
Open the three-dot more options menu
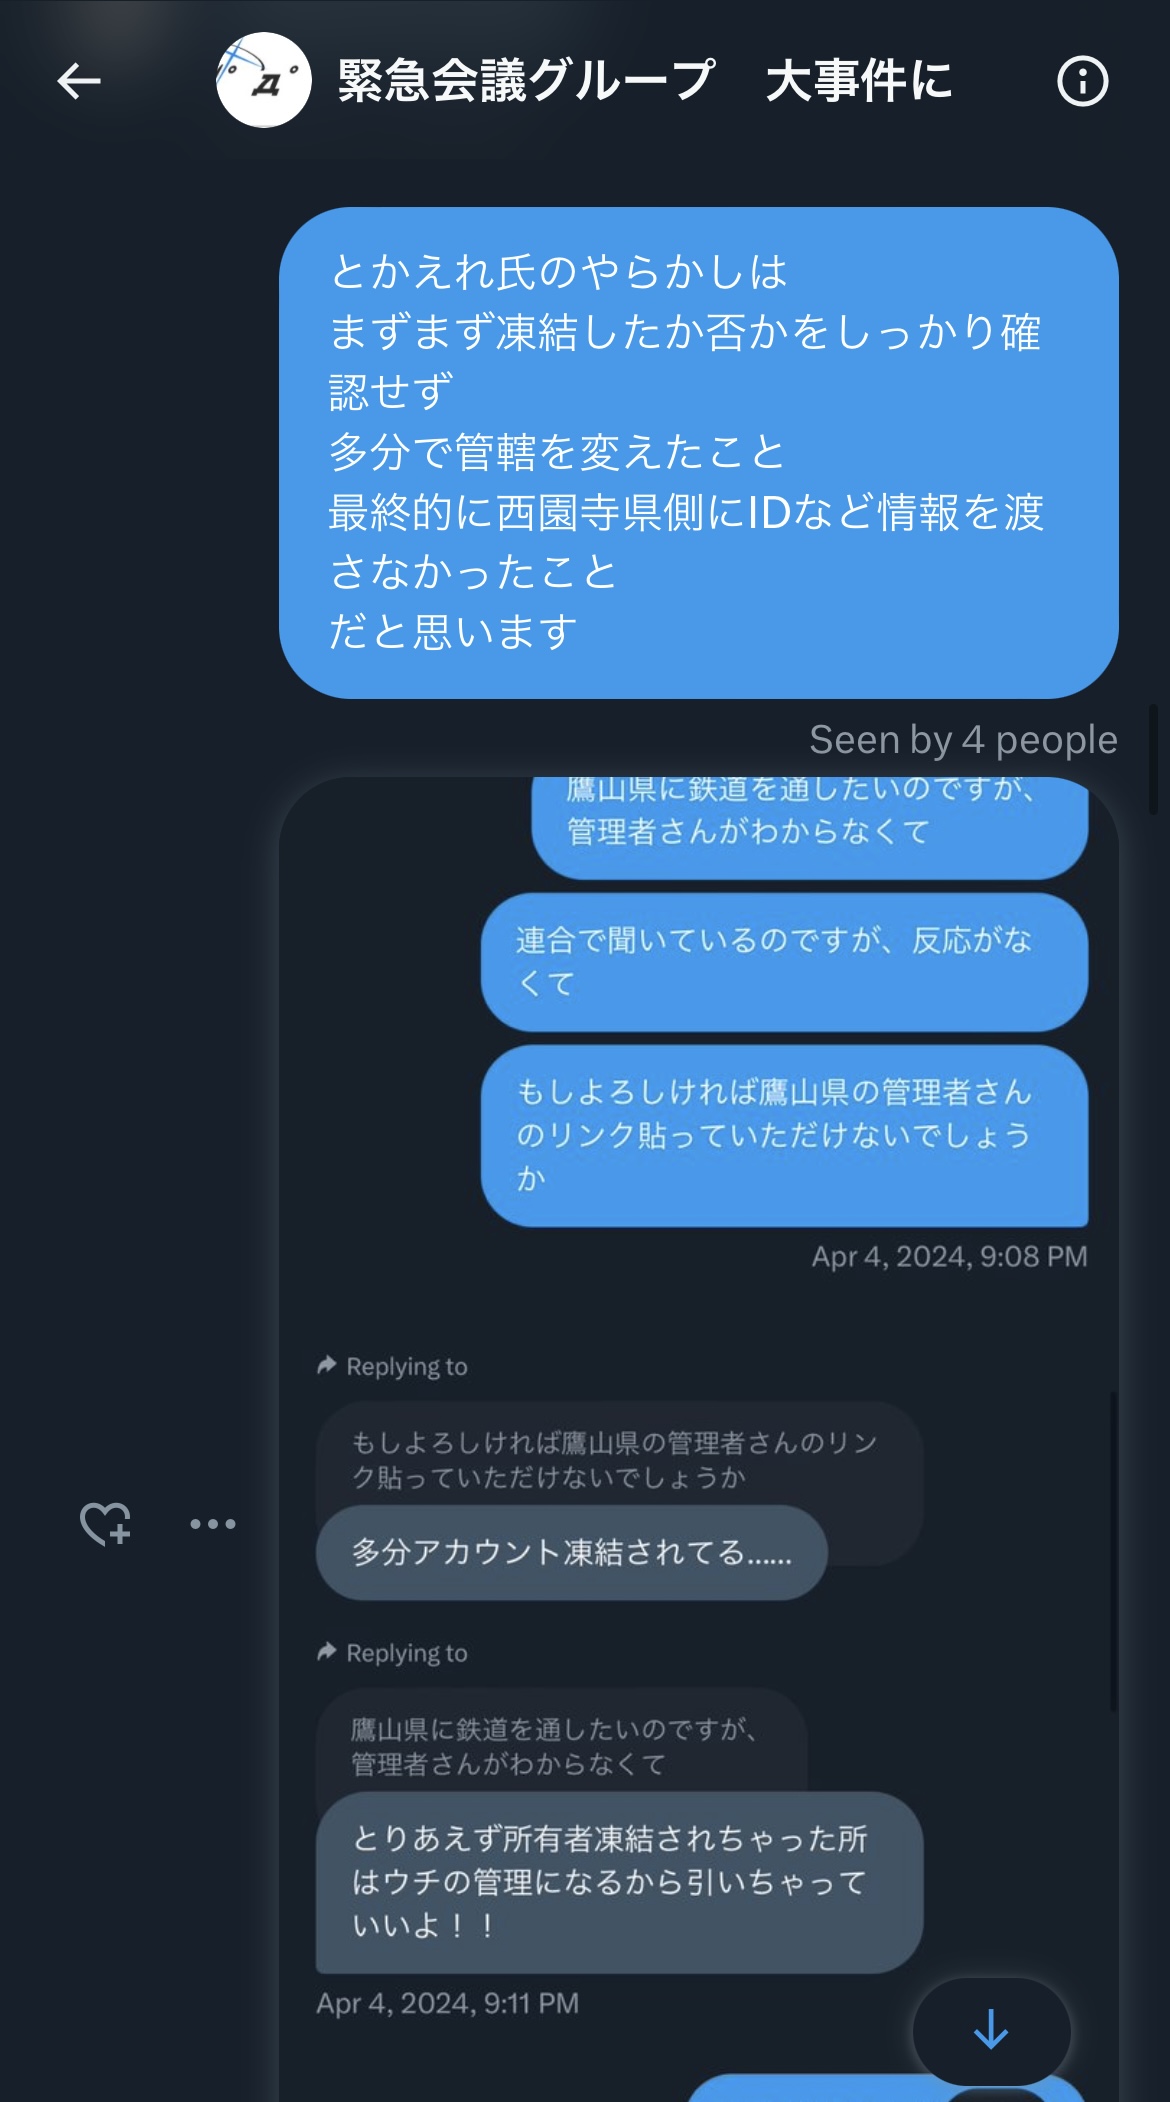pos(213,1524)
